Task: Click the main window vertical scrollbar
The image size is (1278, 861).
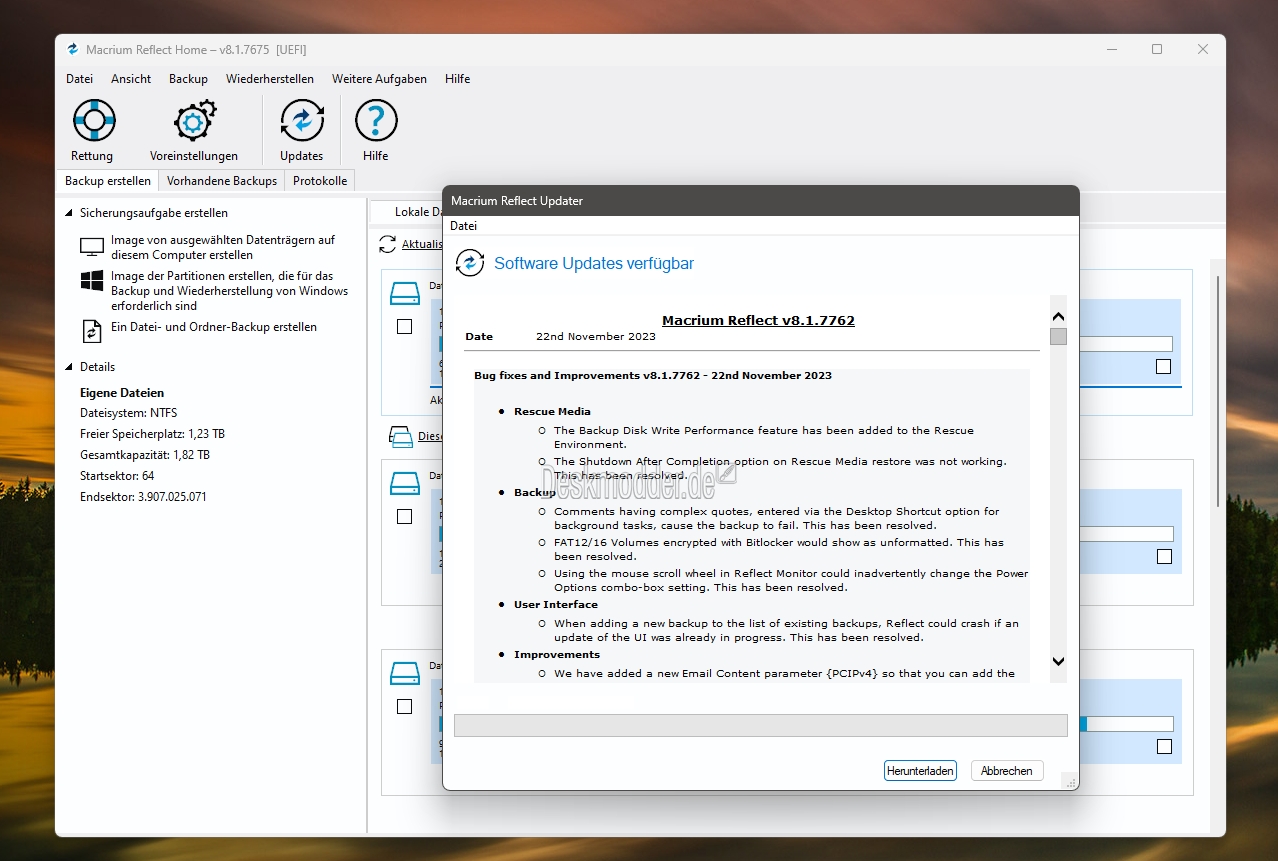Action: click(1217, 390)
